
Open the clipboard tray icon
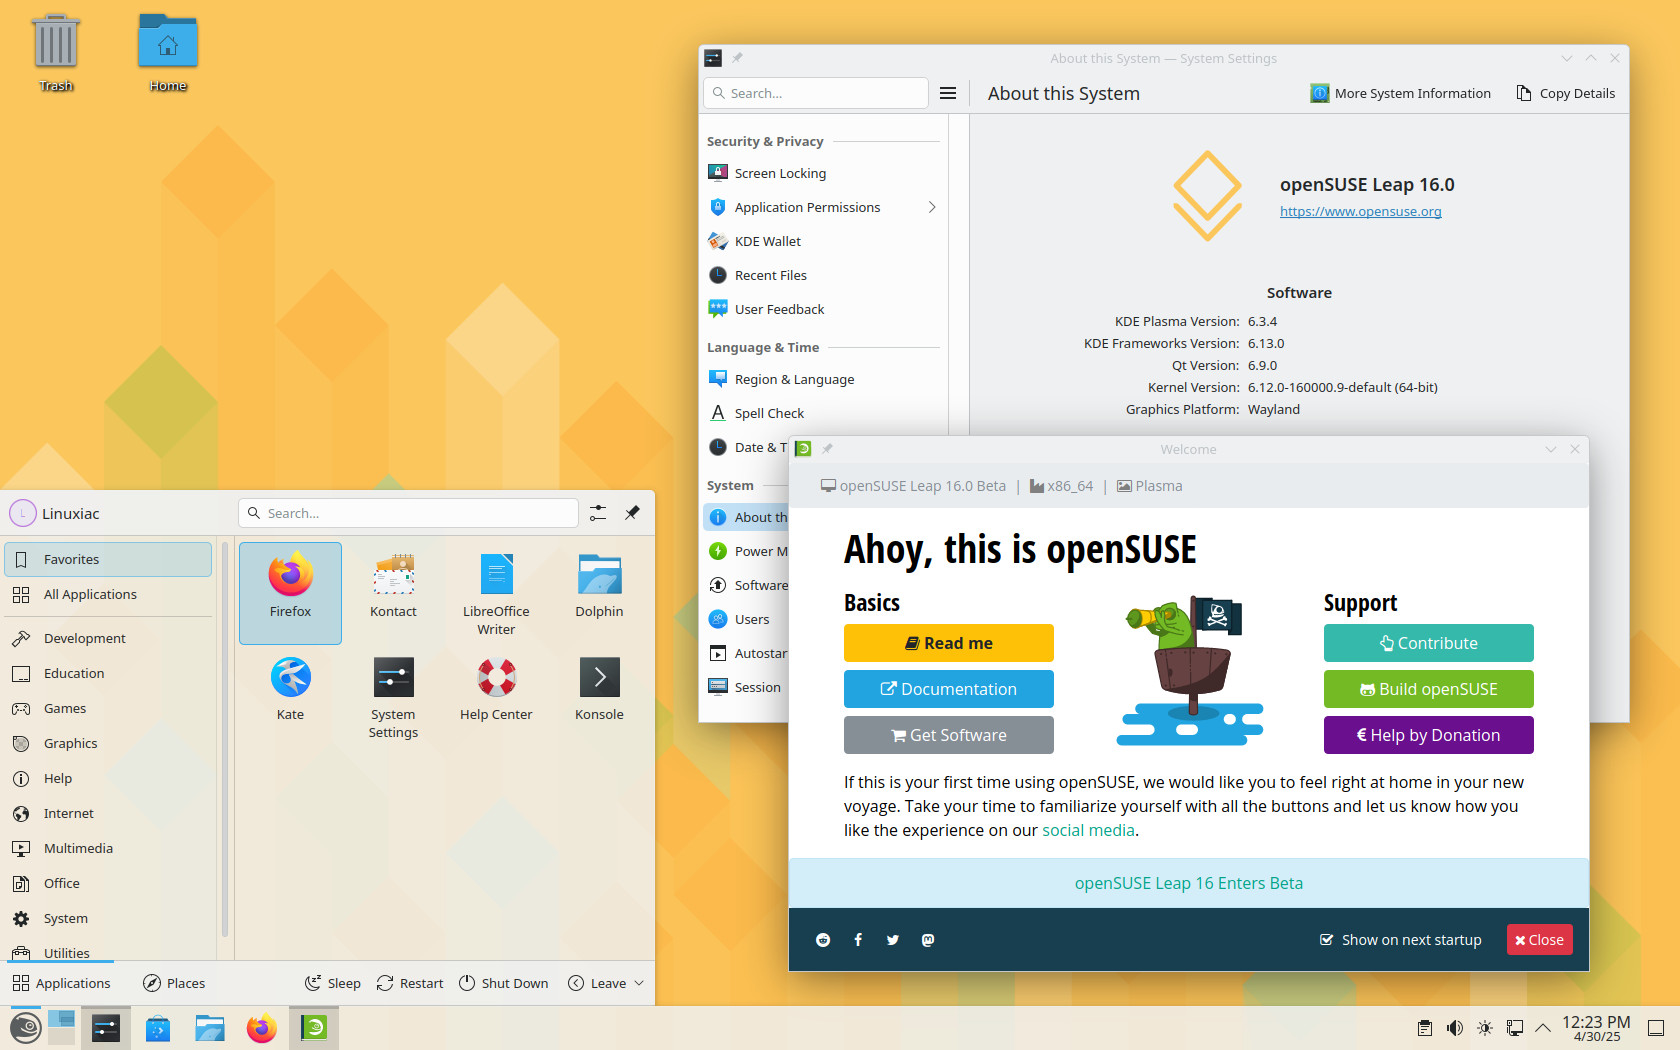click(1425, 1028)
